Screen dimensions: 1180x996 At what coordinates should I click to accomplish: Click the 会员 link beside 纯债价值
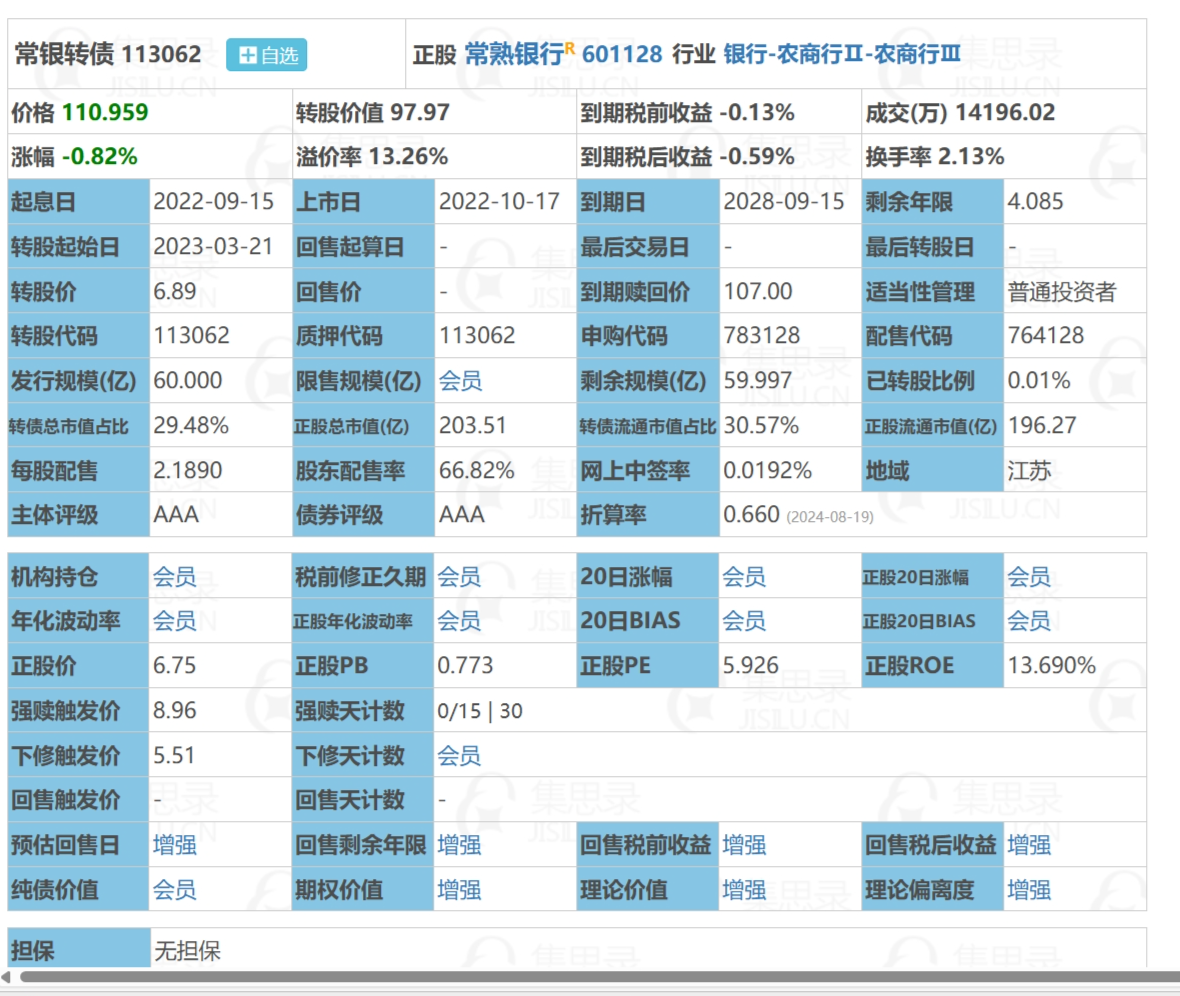174,890
